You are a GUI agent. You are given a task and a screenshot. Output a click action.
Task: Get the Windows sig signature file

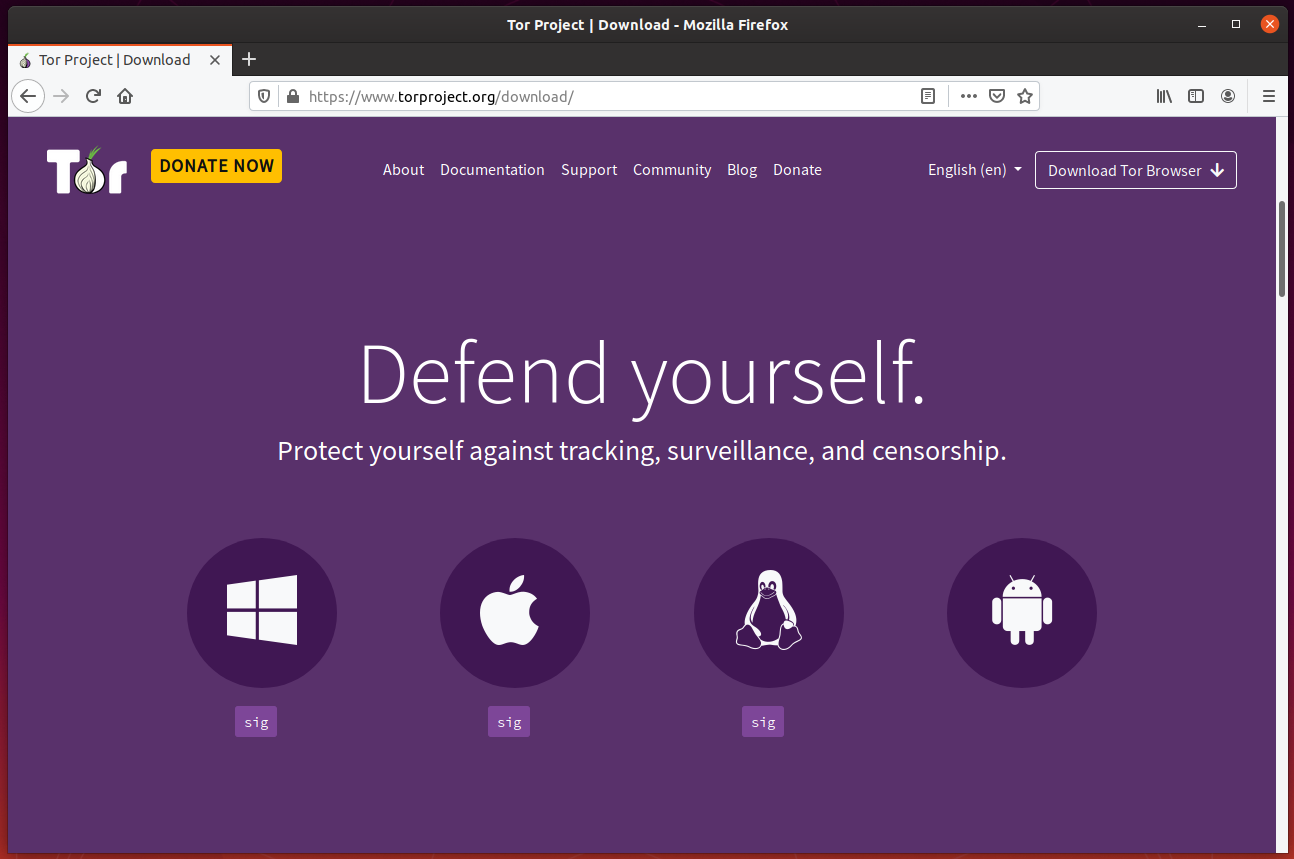[x=256, y=722]
